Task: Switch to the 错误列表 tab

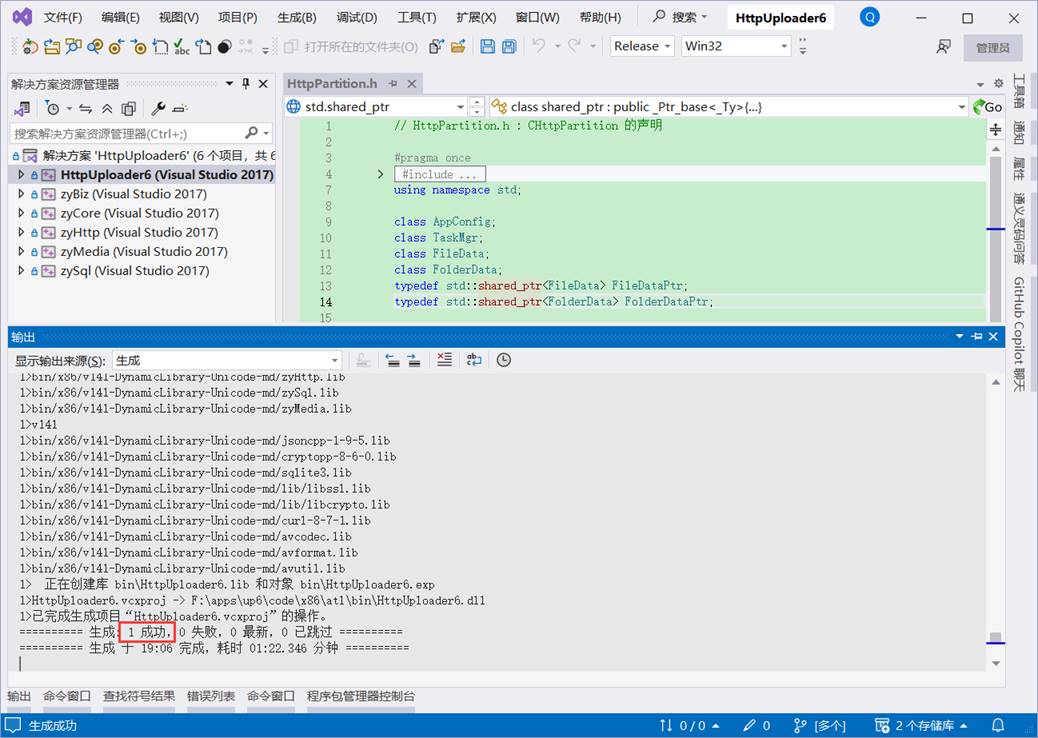Action: [x=211, y=696]
